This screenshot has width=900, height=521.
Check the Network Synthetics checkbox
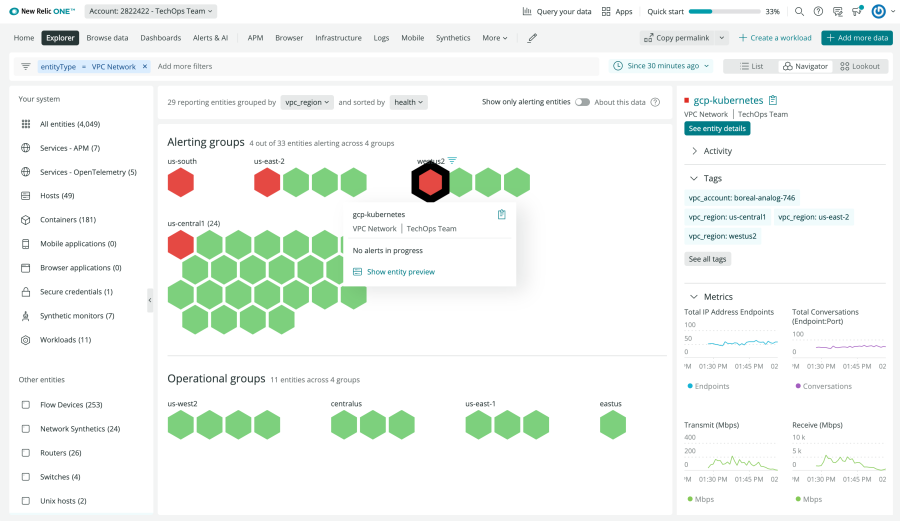point(26,429)
